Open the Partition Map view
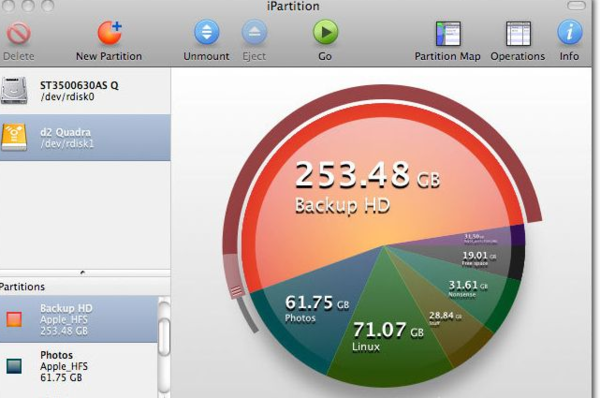 pyautogui.click(x=448, y=33)
